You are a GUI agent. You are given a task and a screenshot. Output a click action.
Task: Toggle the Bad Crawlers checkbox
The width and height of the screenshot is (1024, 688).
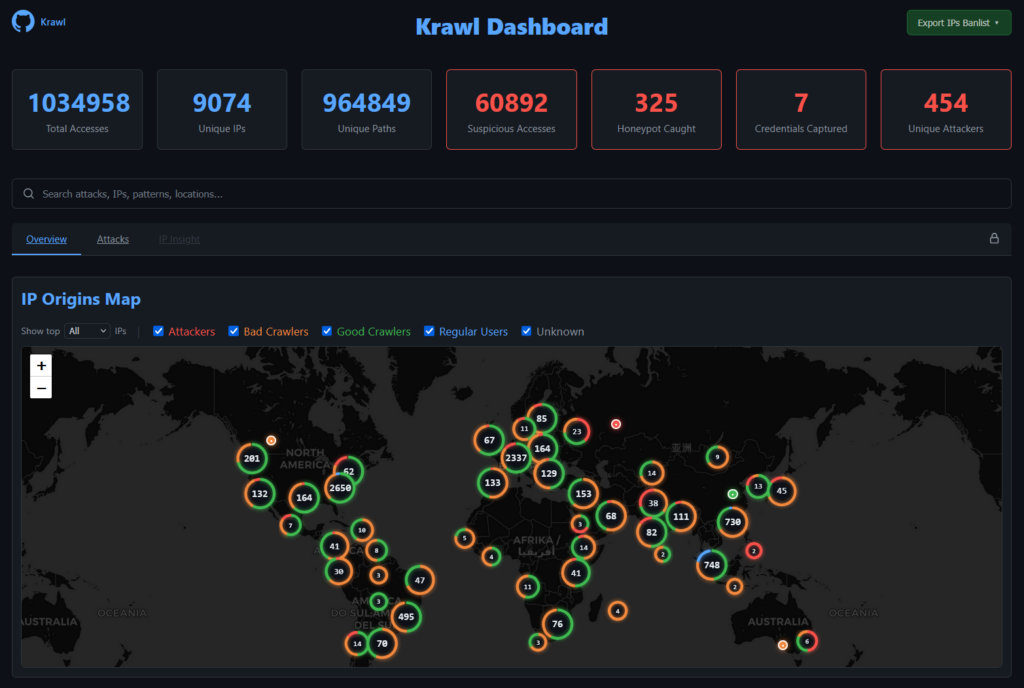[234, 331]
